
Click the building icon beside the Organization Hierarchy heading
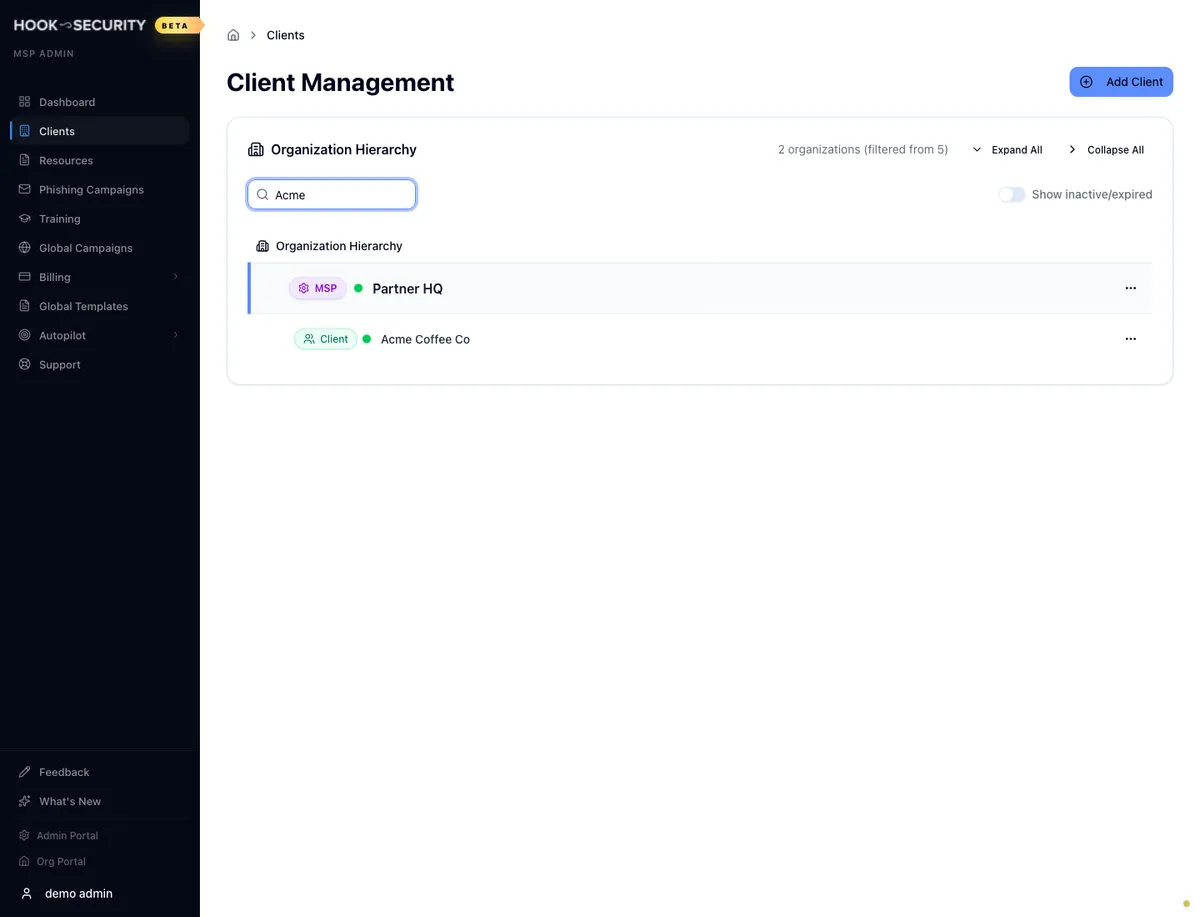click(x=255, y=150)
